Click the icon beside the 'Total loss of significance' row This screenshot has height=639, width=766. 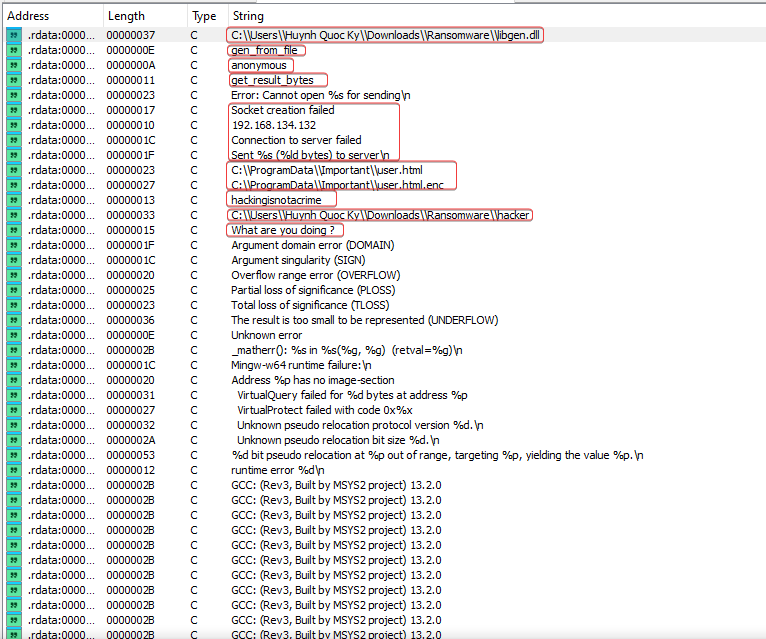pos(14,305)
